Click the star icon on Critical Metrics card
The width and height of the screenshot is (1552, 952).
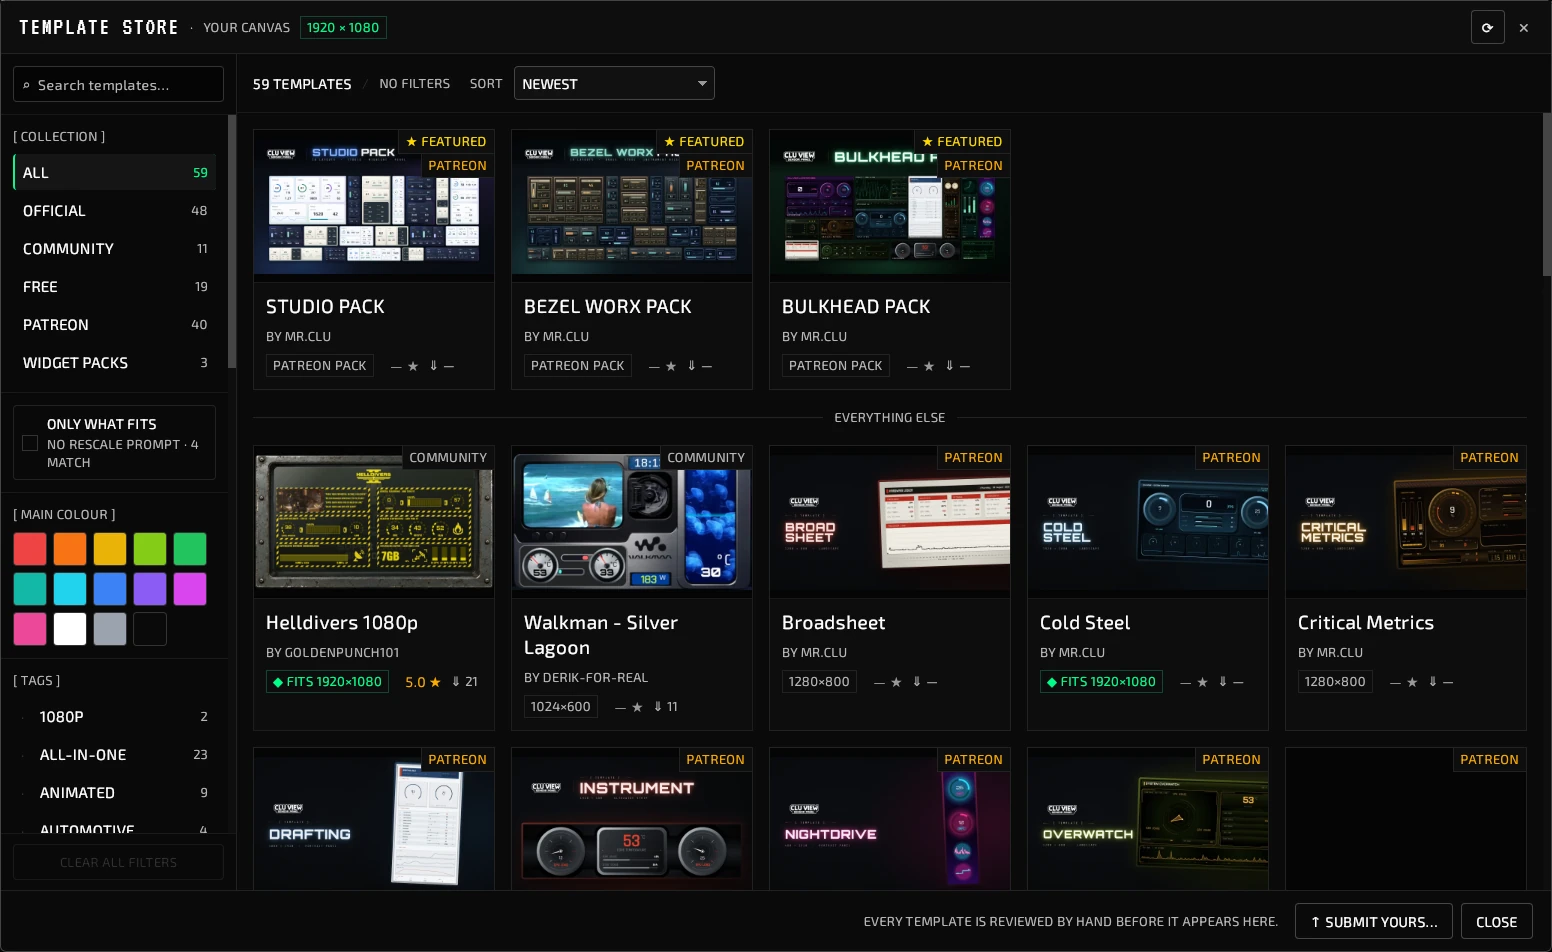point(1412,682)
